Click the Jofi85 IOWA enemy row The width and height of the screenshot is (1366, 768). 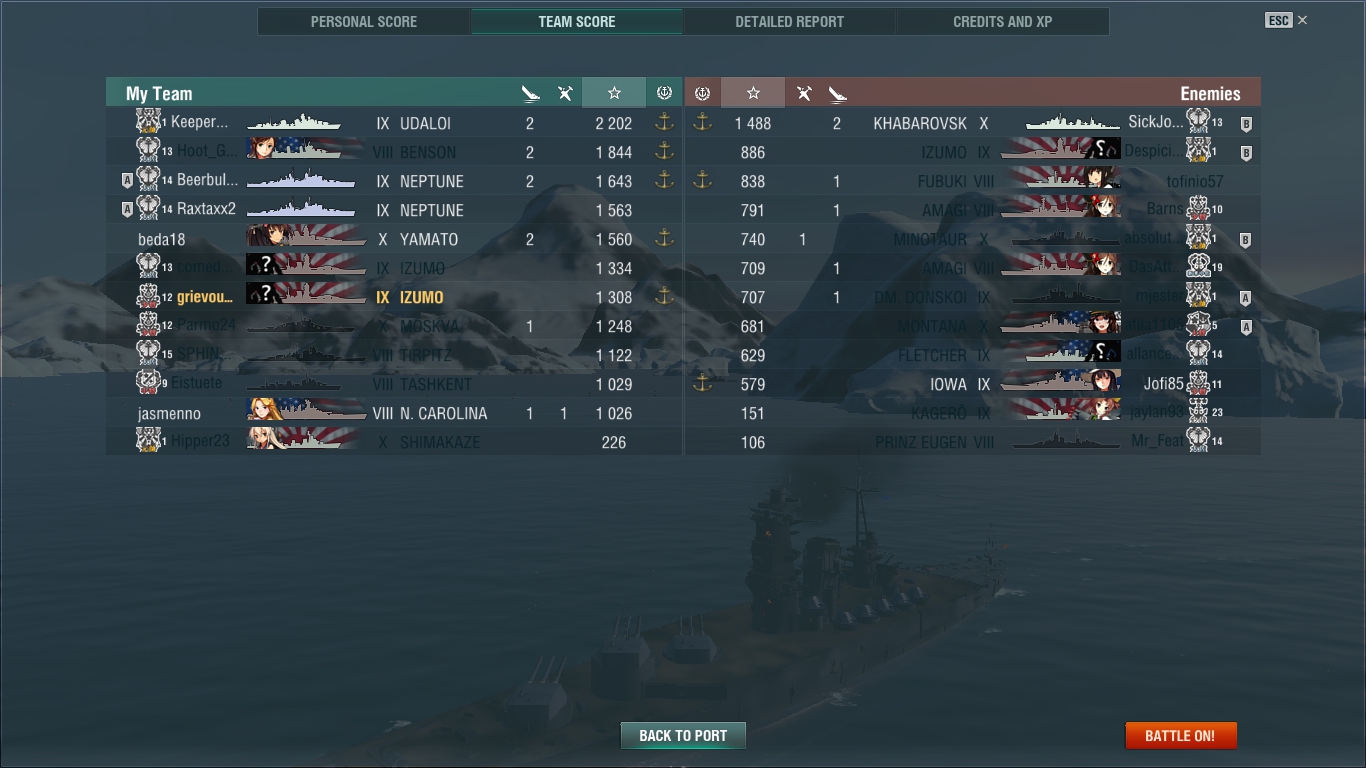click(972, 384)
